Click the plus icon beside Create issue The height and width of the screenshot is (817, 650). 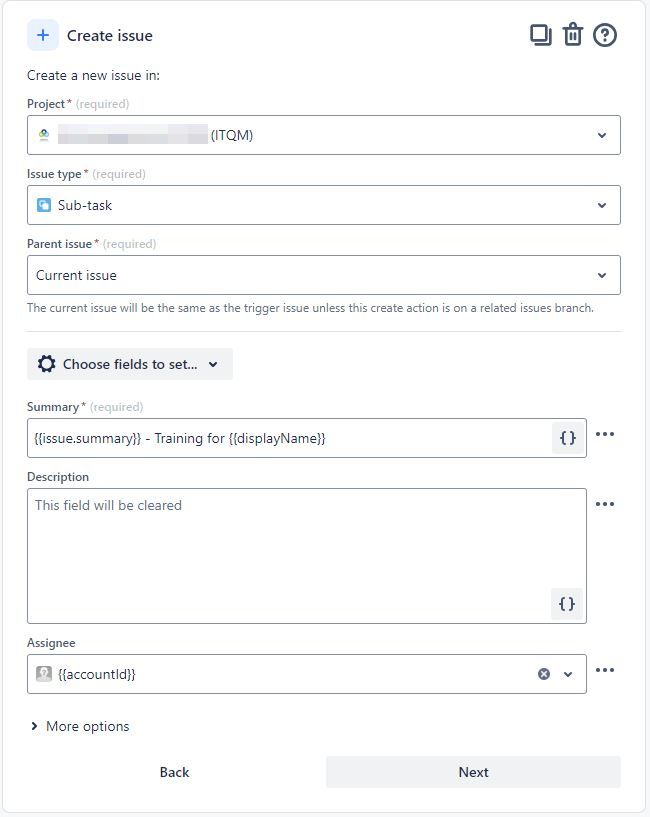[x=42, y=34]
